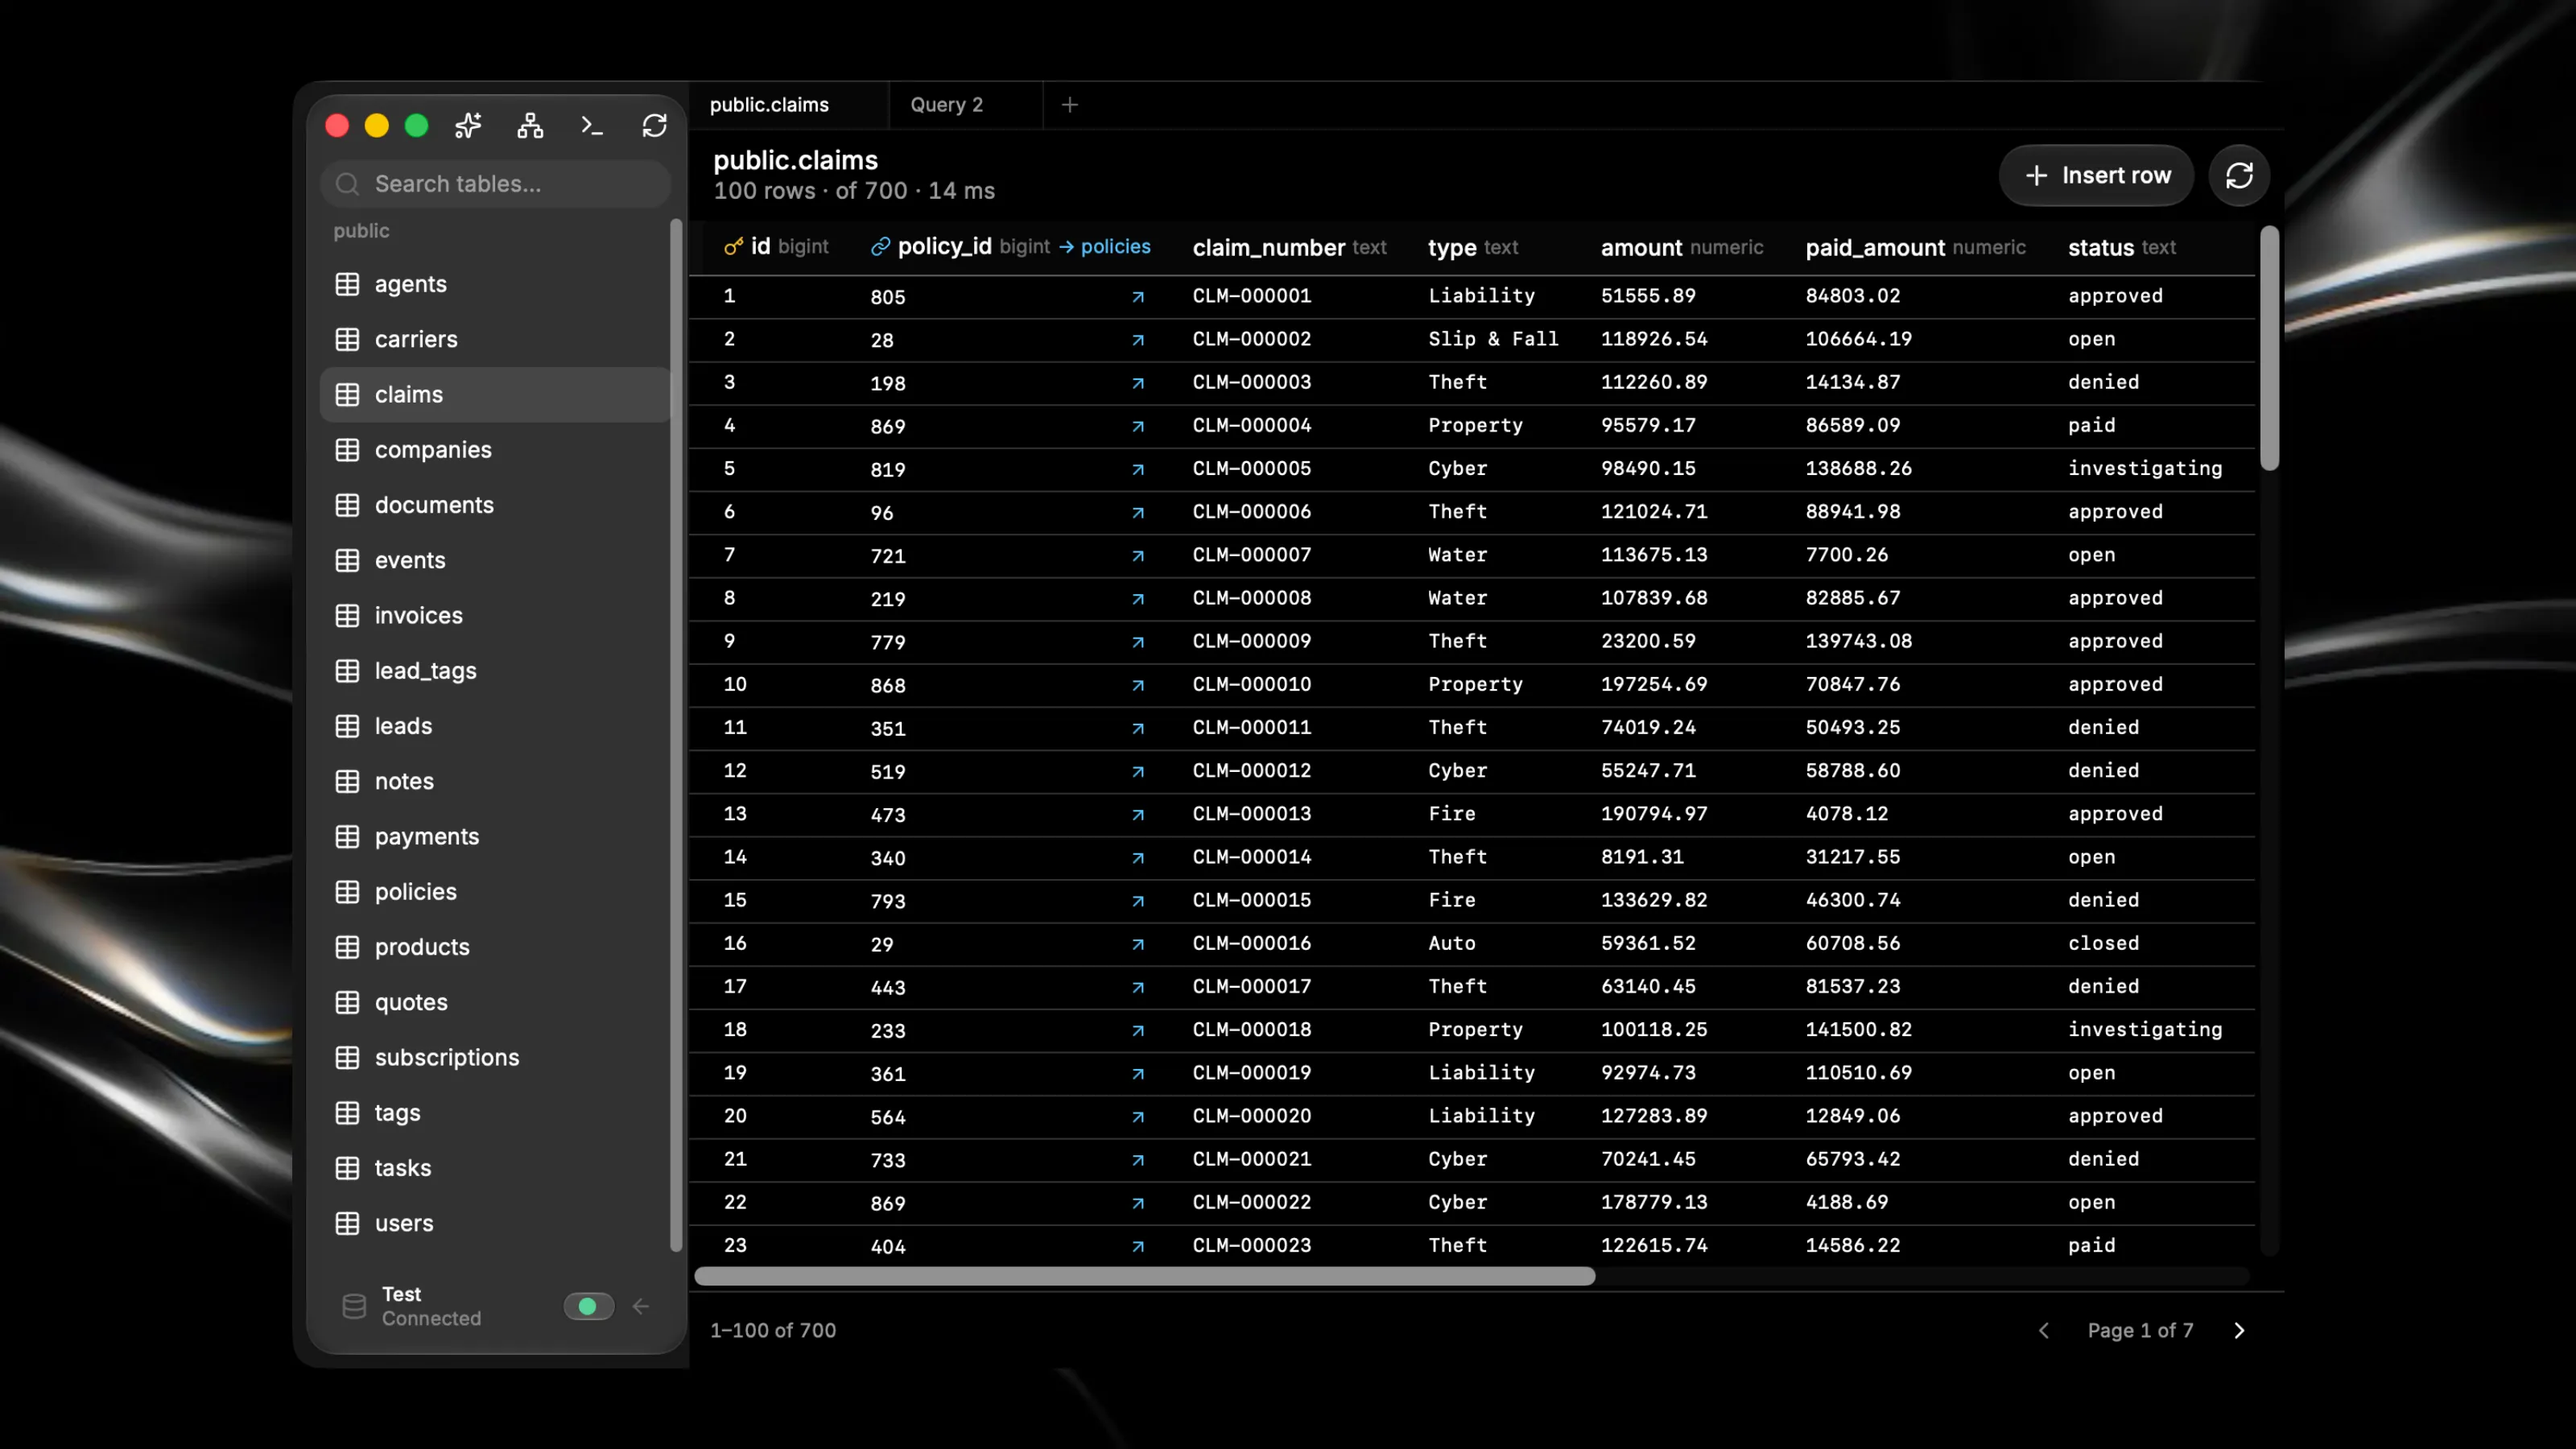Click the companies table grid icon
The height and width of the screenshot is (1449, 2576).
(x=347, y=450)
